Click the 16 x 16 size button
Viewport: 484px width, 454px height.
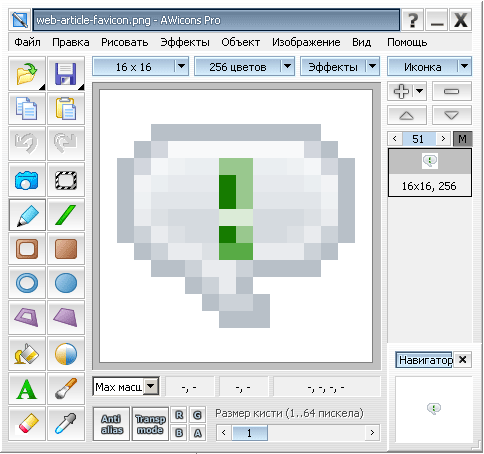(134, 67)
